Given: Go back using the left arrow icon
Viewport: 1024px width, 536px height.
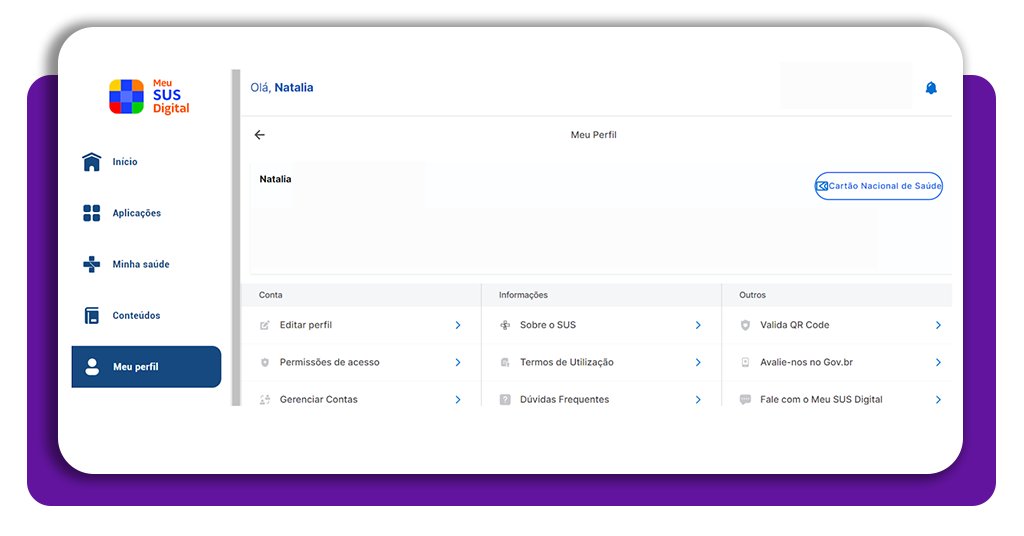Looking at the screenshot, I should click(x=259, y=134).
